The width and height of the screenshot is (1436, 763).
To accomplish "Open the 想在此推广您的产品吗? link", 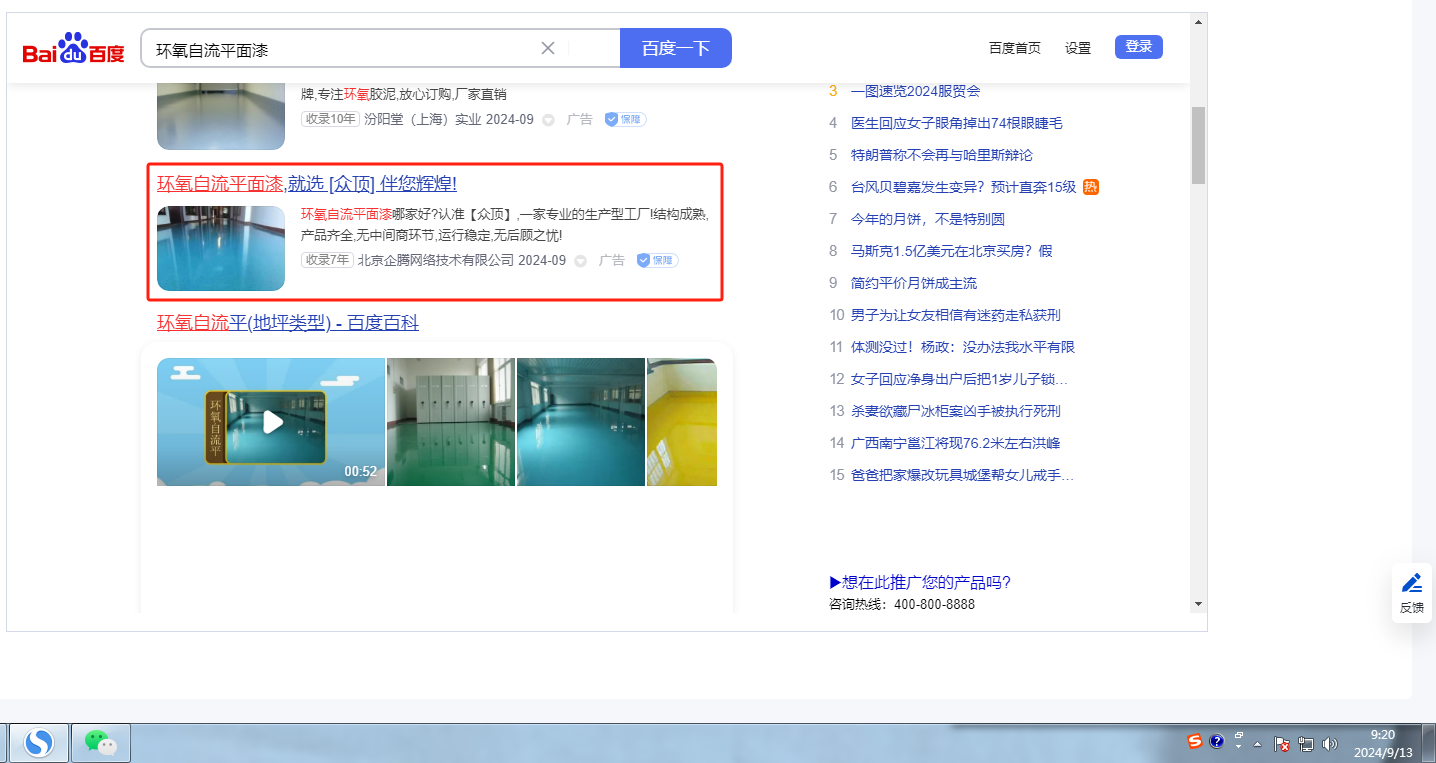I will pyautogui.click(x=920, y=583).
